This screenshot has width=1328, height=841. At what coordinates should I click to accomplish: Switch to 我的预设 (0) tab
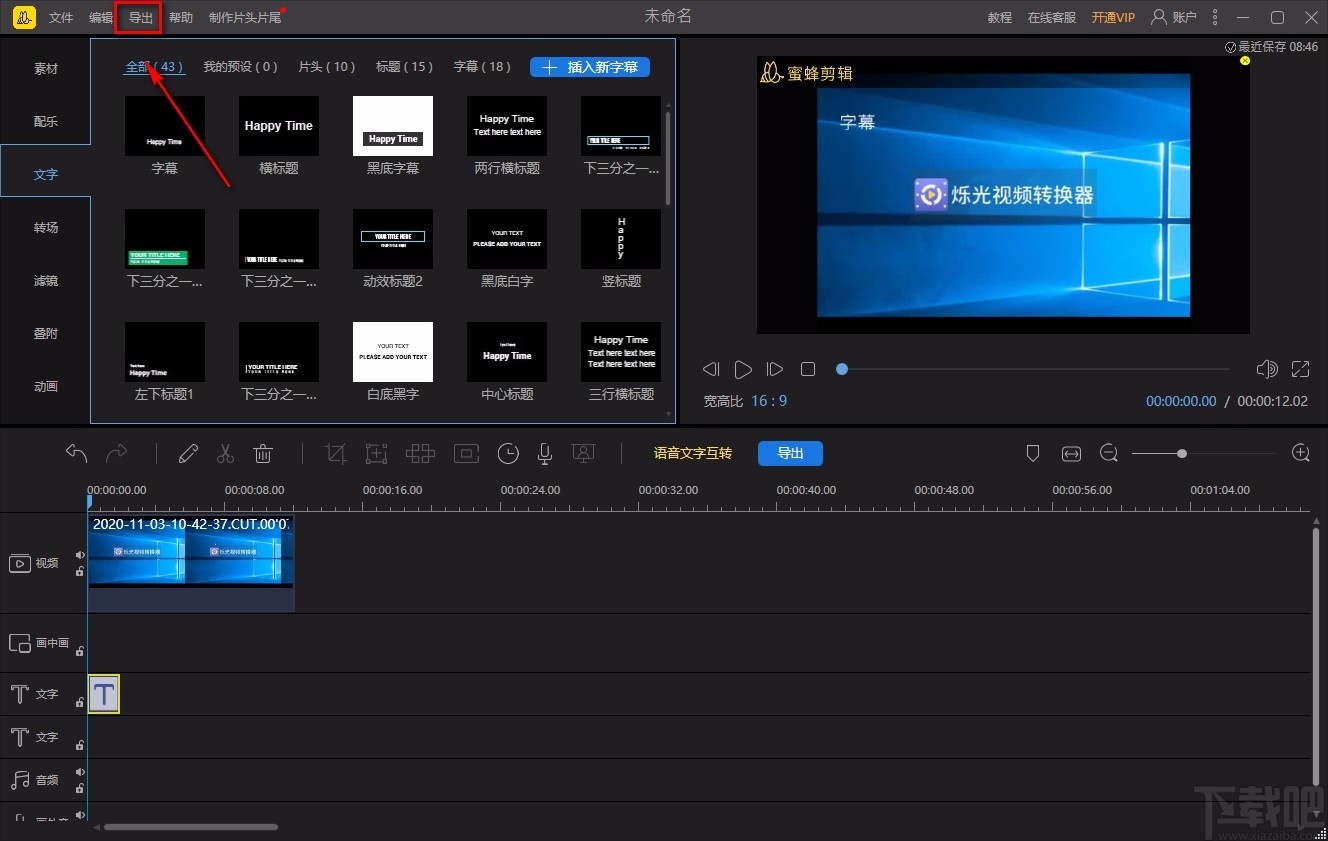coord(241,67)
